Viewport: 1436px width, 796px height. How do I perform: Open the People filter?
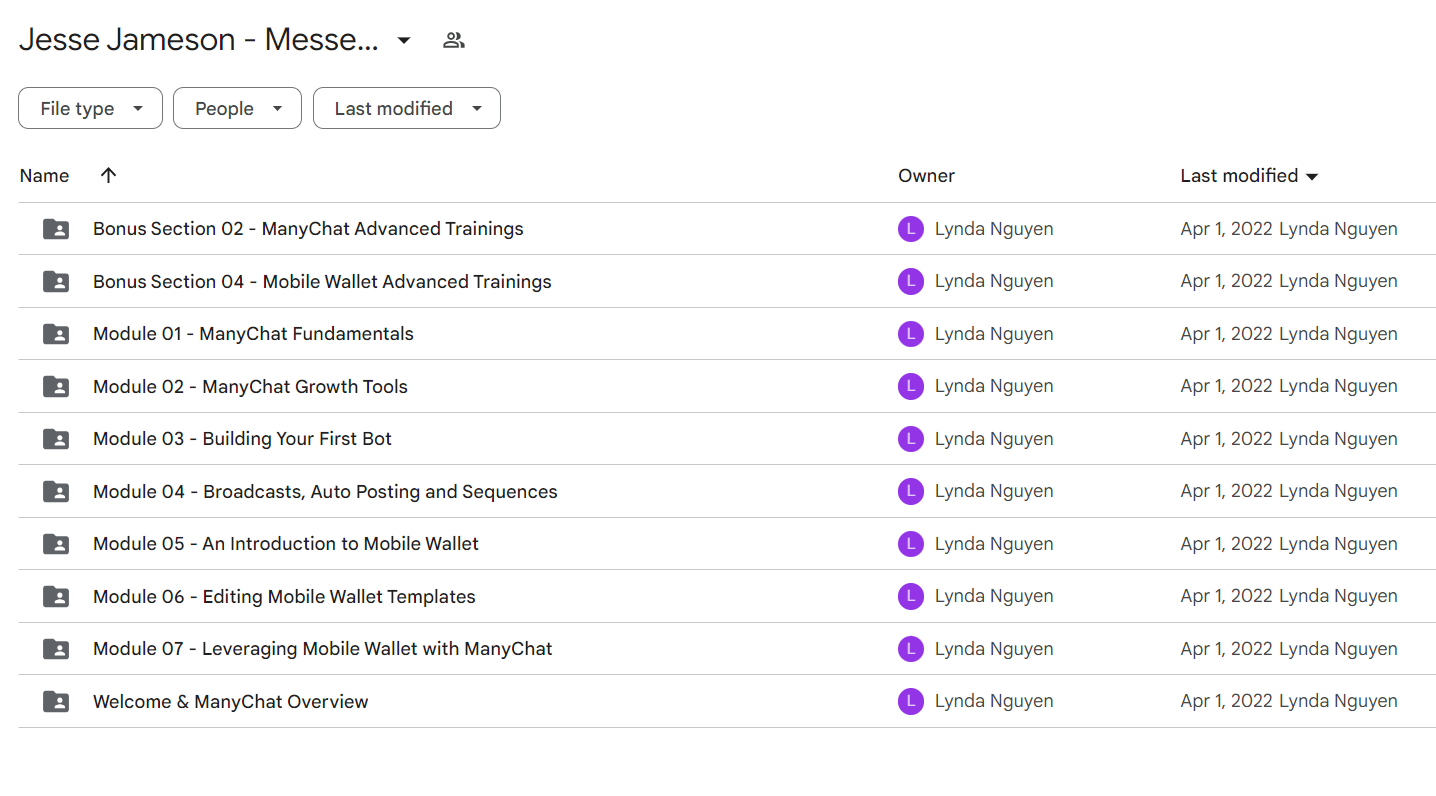[x=237, y=108]
